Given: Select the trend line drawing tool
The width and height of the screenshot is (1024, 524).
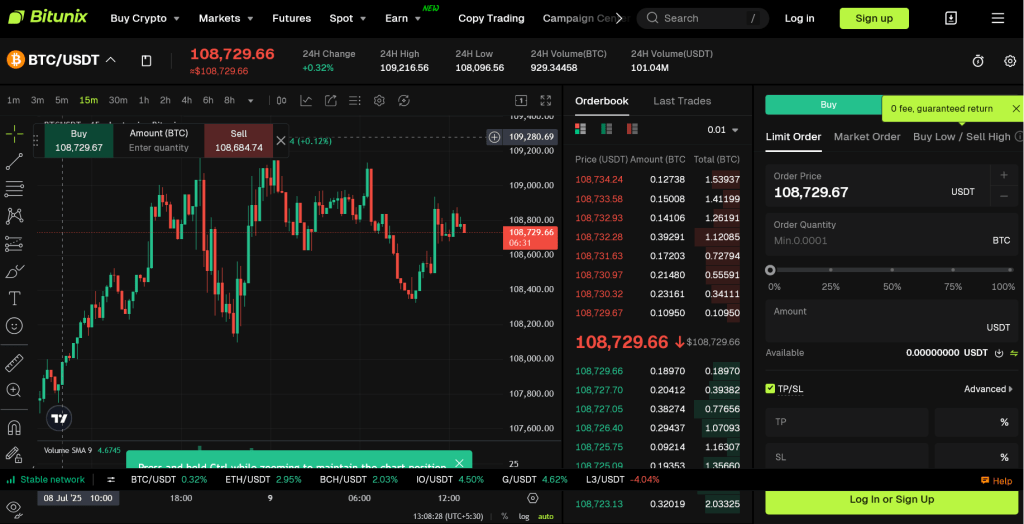Looking at the screenshot, I should pos(14,161).
